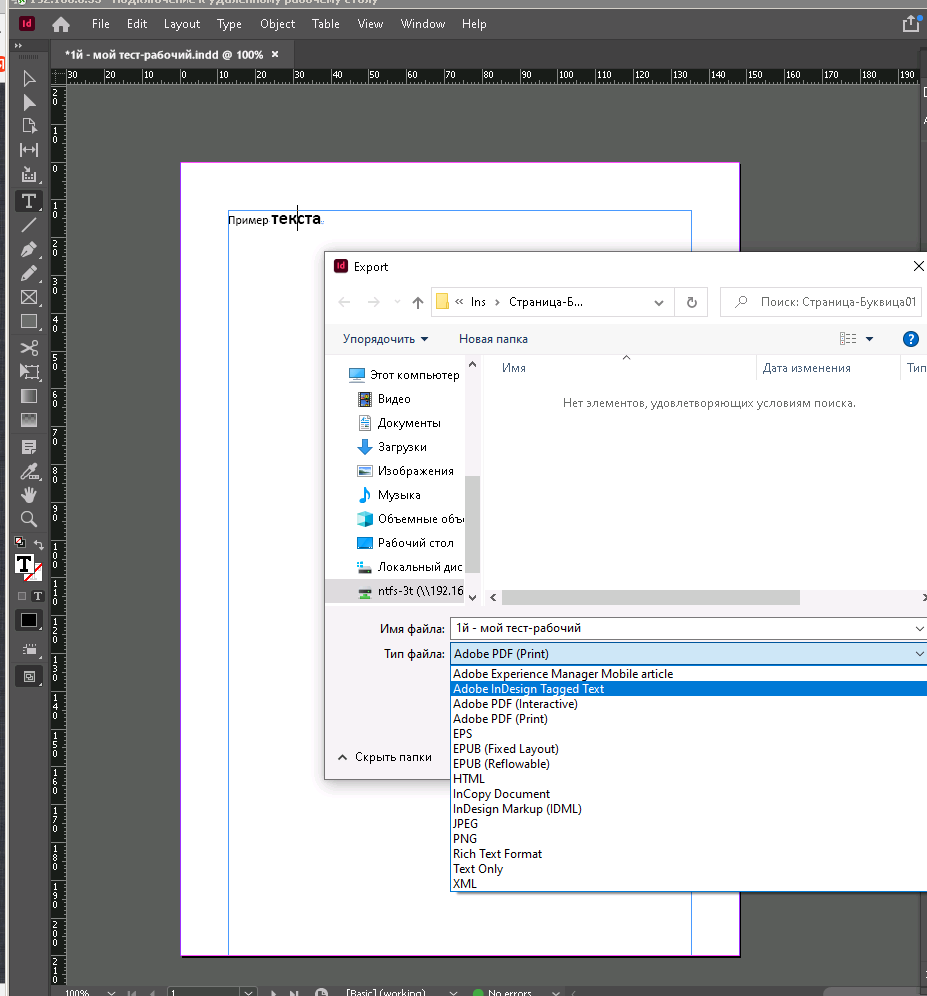Choose Adobe PDF (Interactive) from list
Screen dimensions: 927x996
click(x=515, y=704)
